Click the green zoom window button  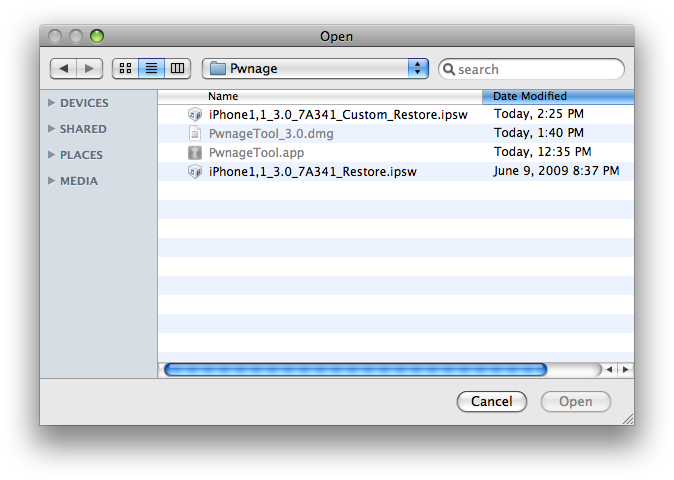tap(97, 36)
